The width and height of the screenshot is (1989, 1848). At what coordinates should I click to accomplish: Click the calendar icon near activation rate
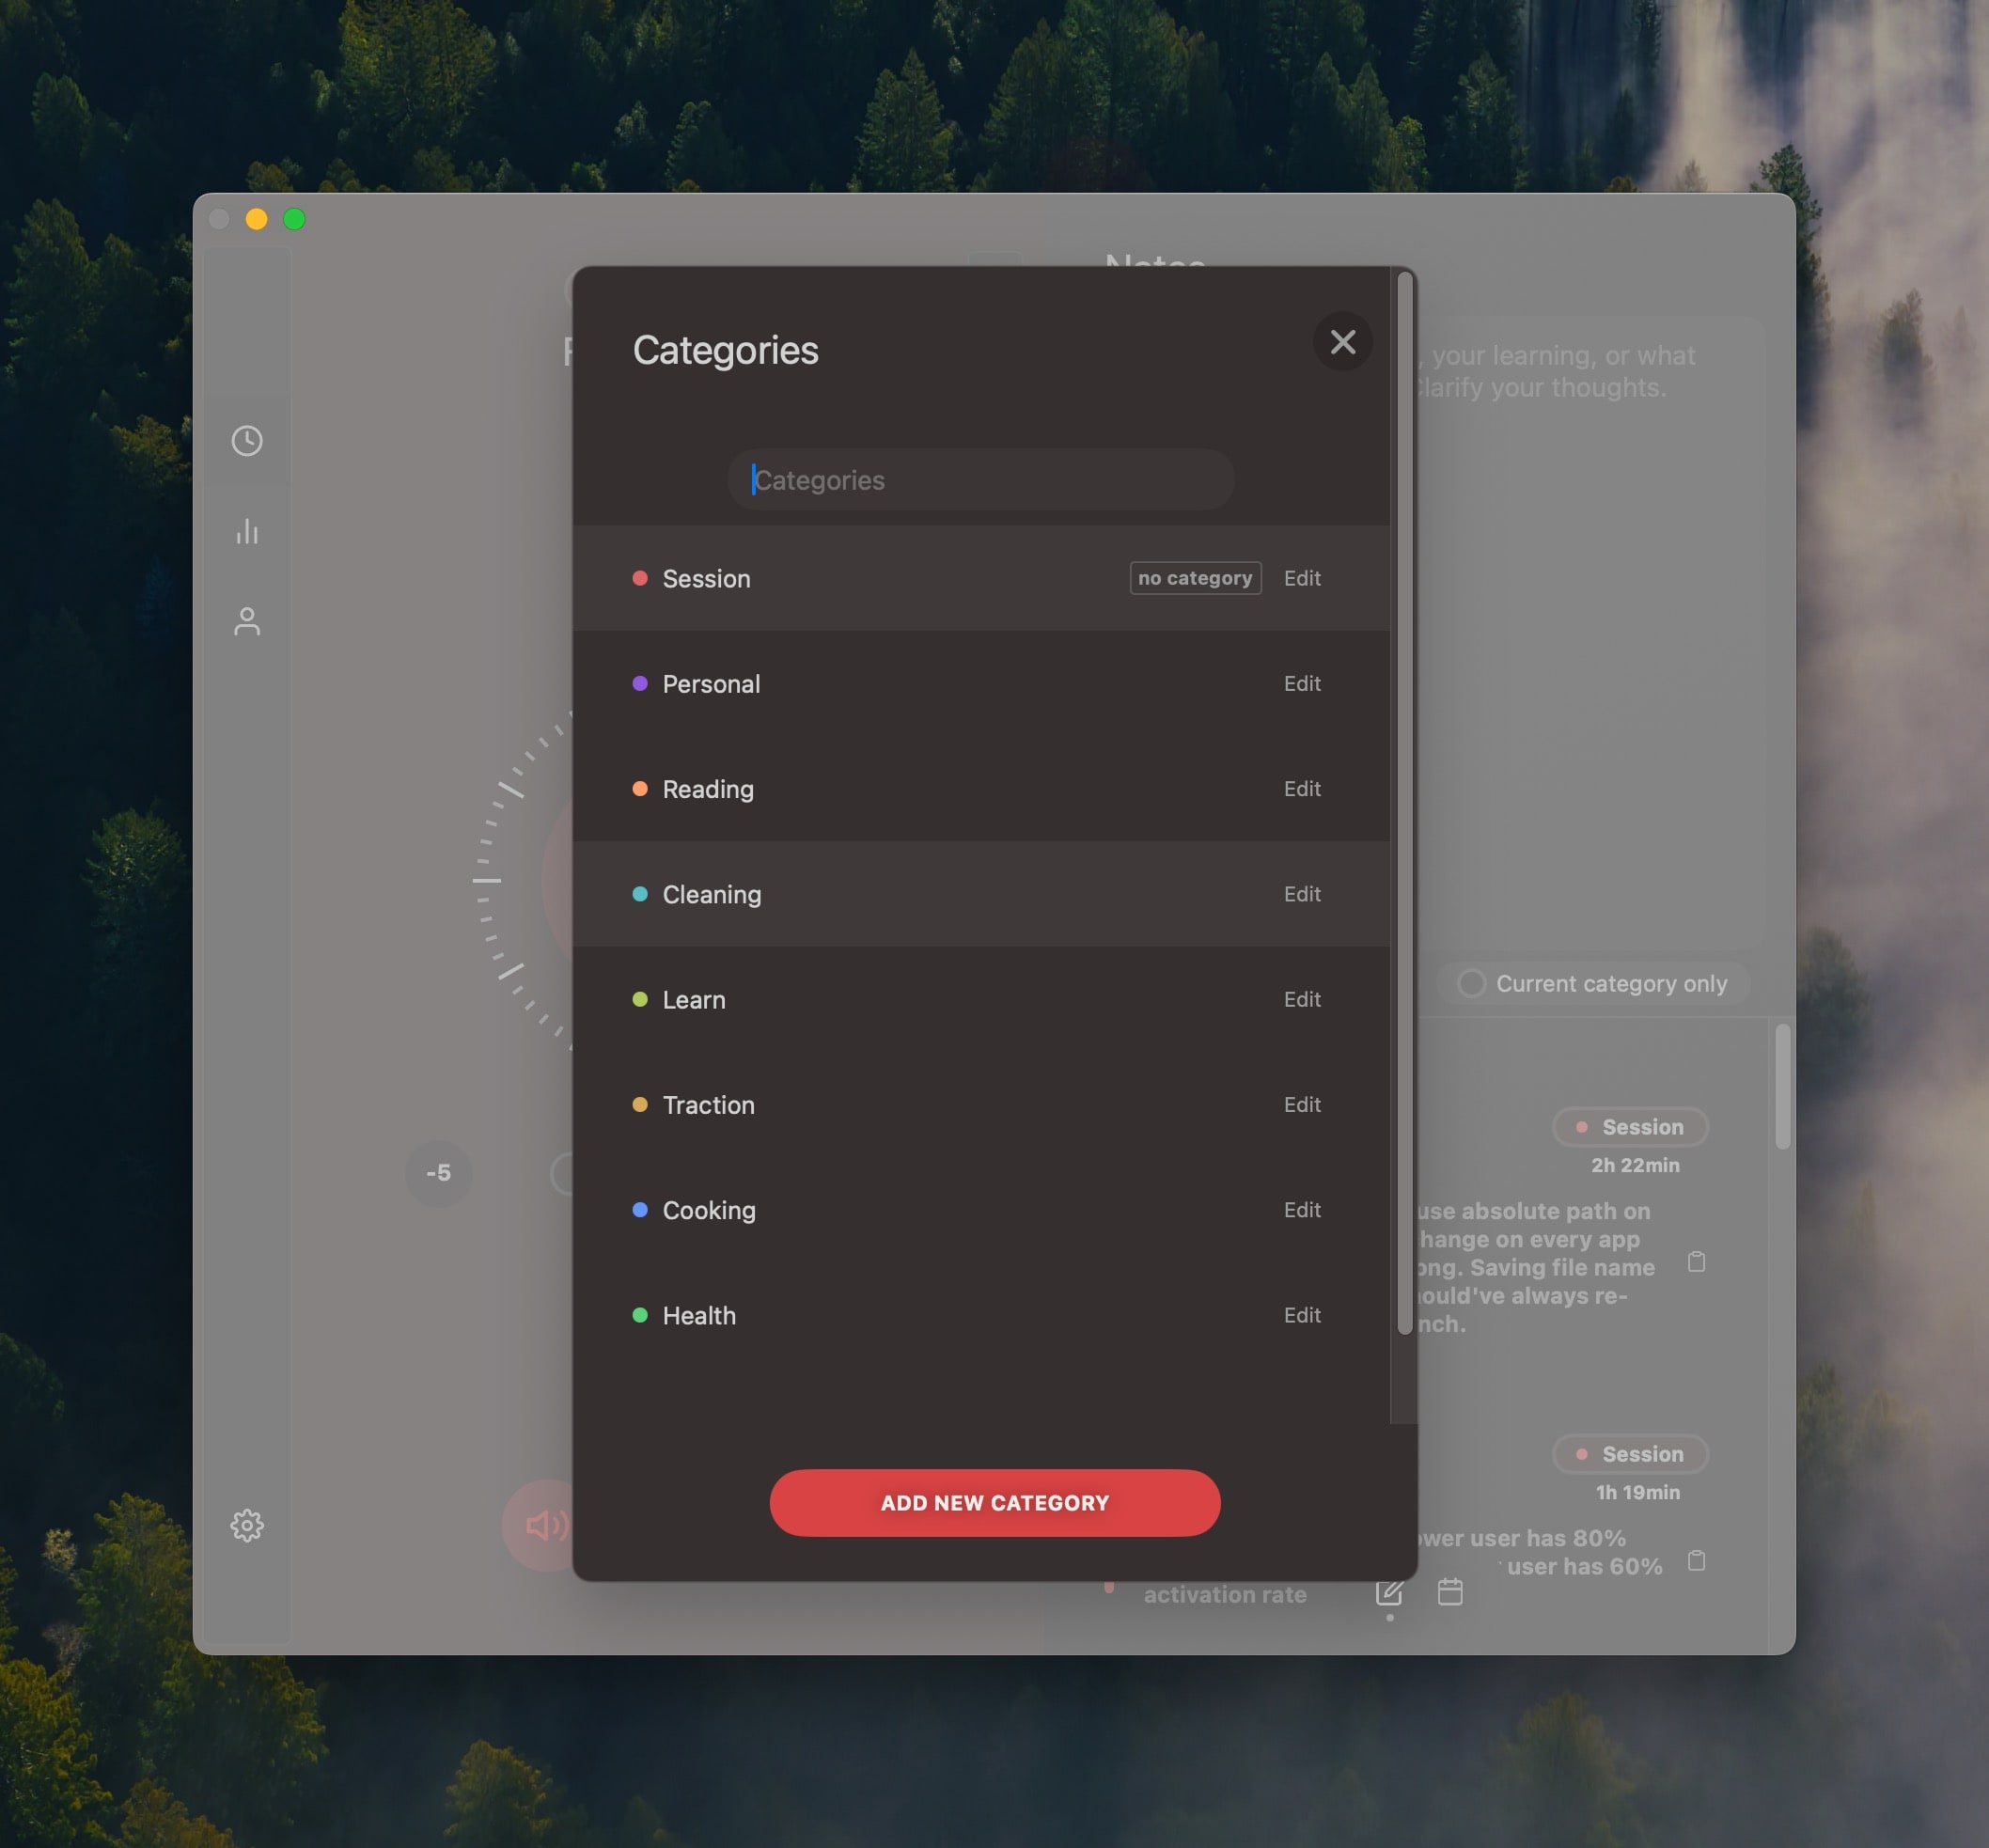[x=1449, y=1591]
